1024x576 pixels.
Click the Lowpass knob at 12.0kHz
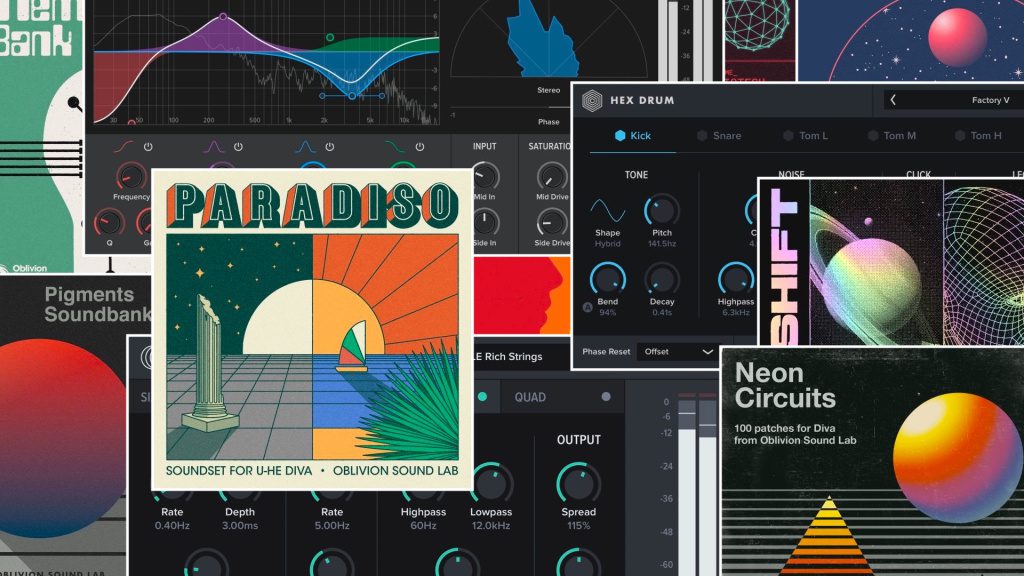pyautogui.click(x=491, y=483)
